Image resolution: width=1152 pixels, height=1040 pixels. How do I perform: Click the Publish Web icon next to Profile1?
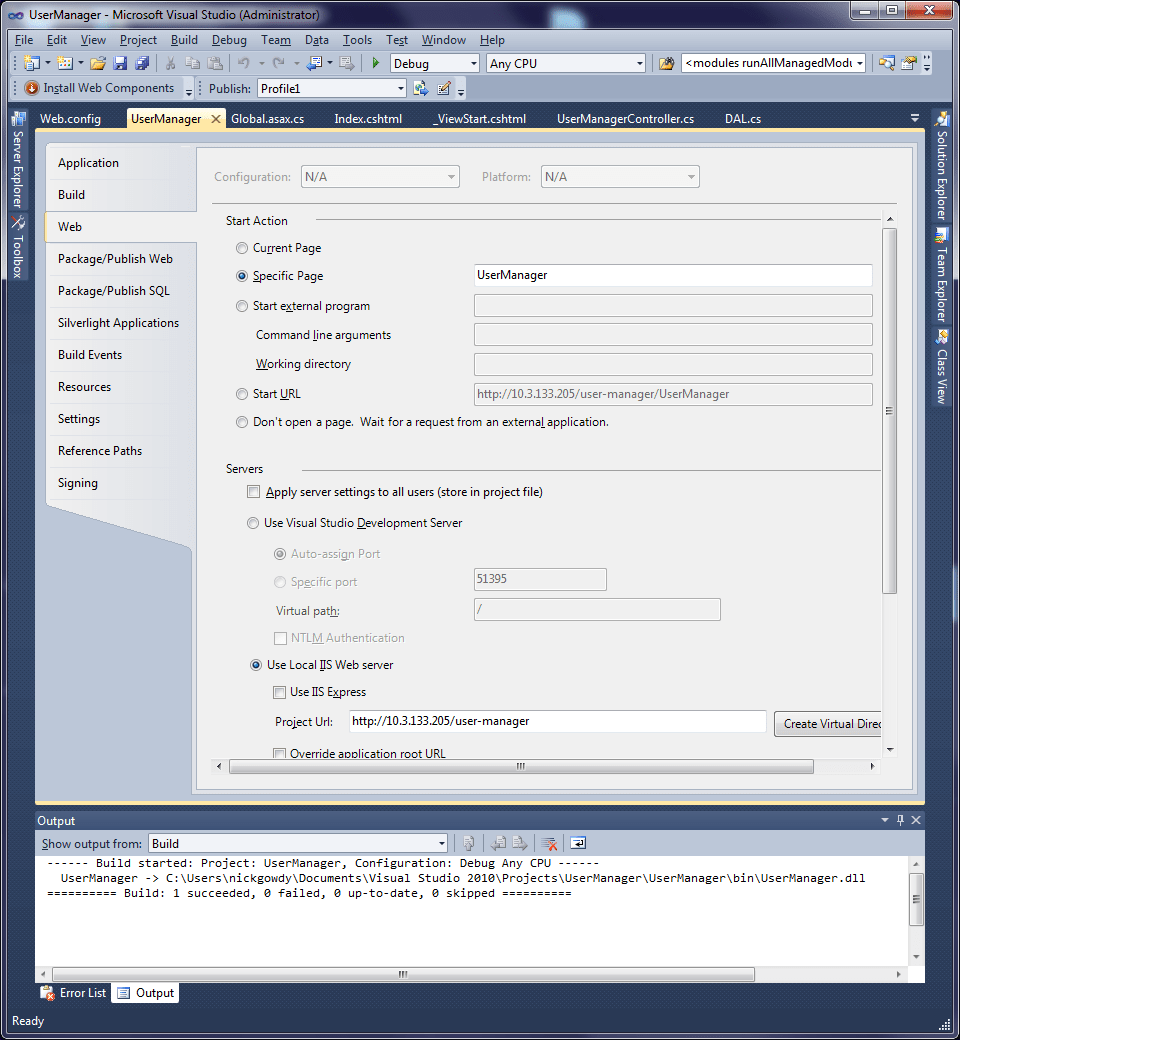pyautogui.click(x=421, y=89)
